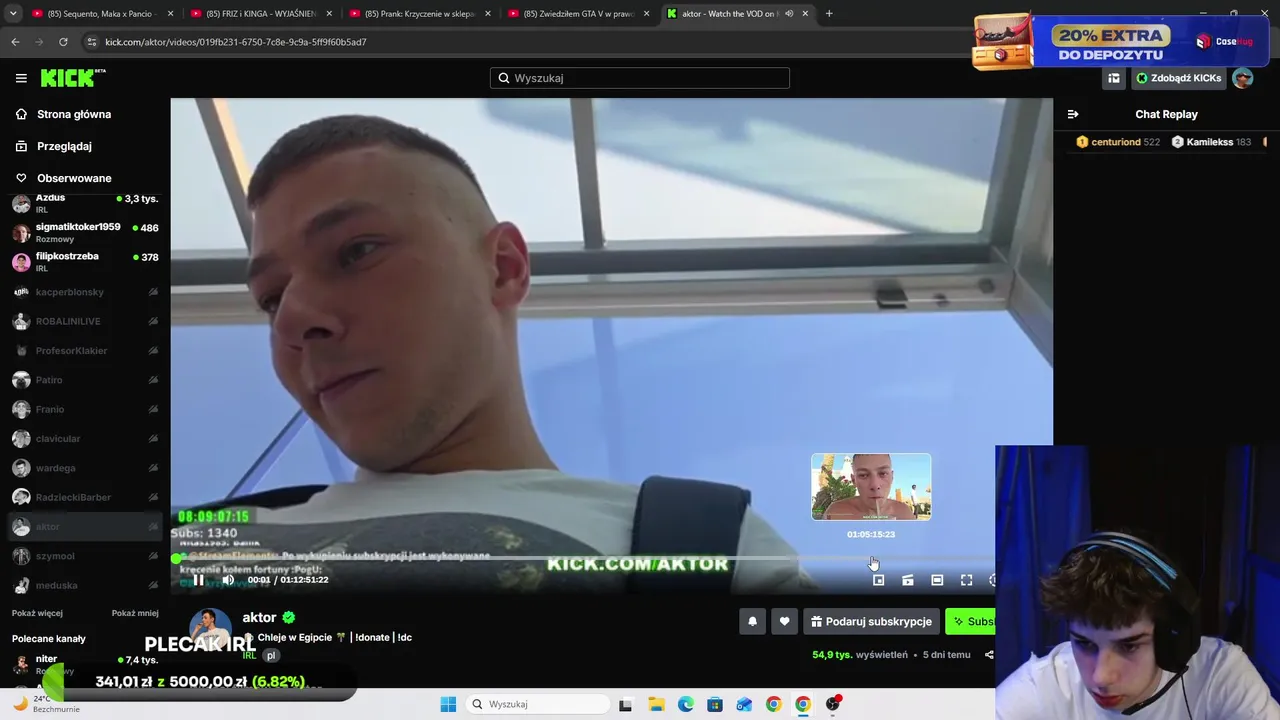Follow aktor with the heart button
The image size is (1280, 720).
coord(784,622)
